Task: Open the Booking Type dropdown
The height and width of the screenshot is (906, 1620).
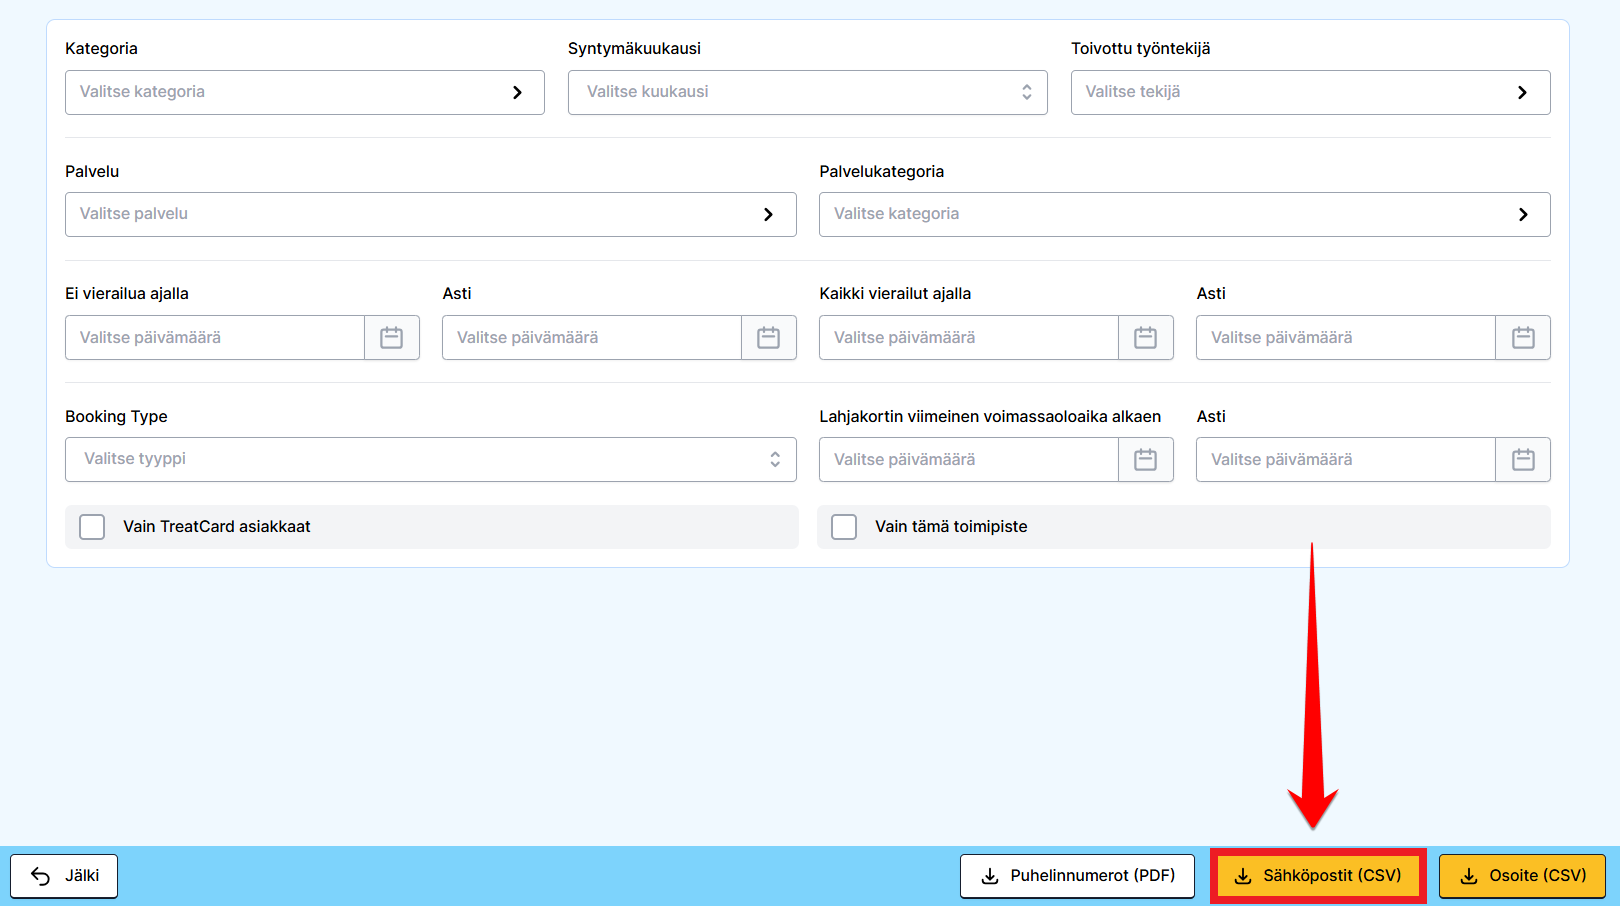Action: click(x=431, y=459)
